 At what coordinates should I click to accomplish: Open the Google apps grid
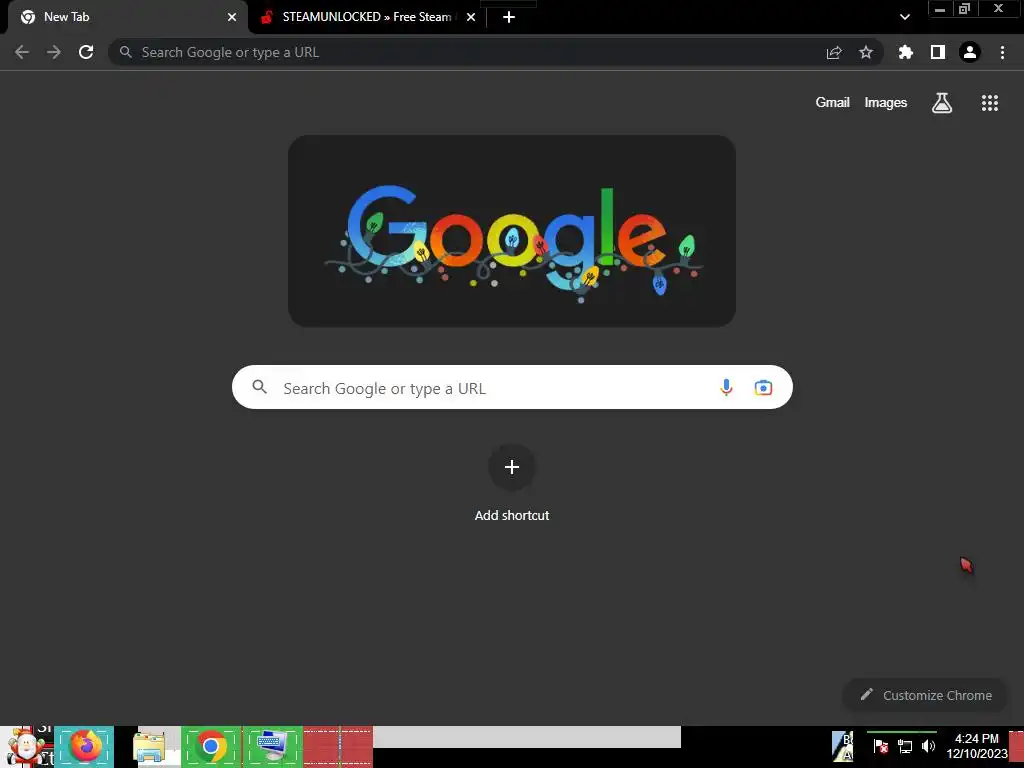pyautogui.click(x=990, y=103)
